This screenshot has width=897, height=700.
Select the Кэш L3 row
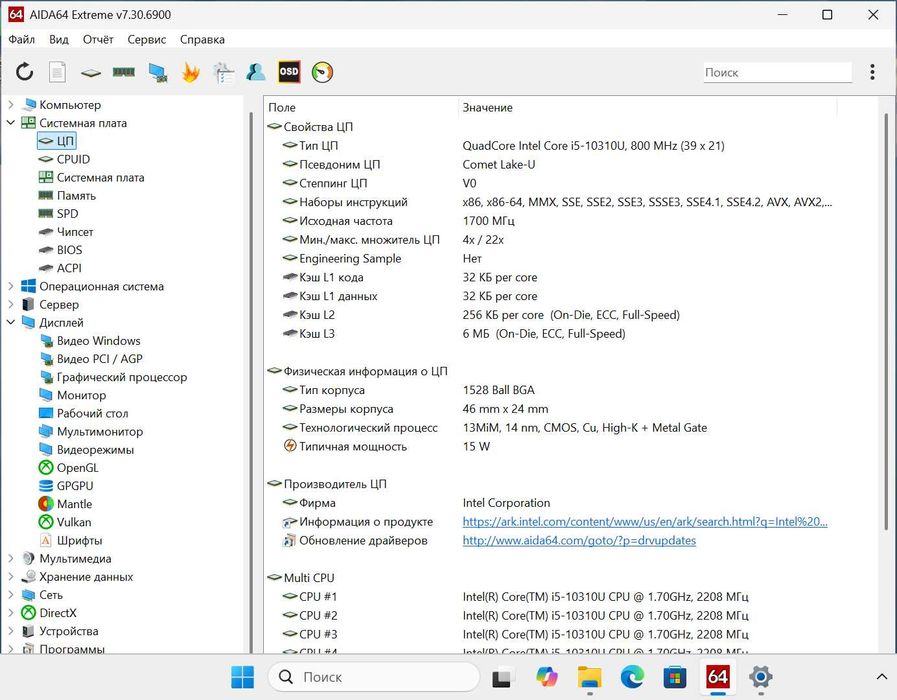click(552, 333)
